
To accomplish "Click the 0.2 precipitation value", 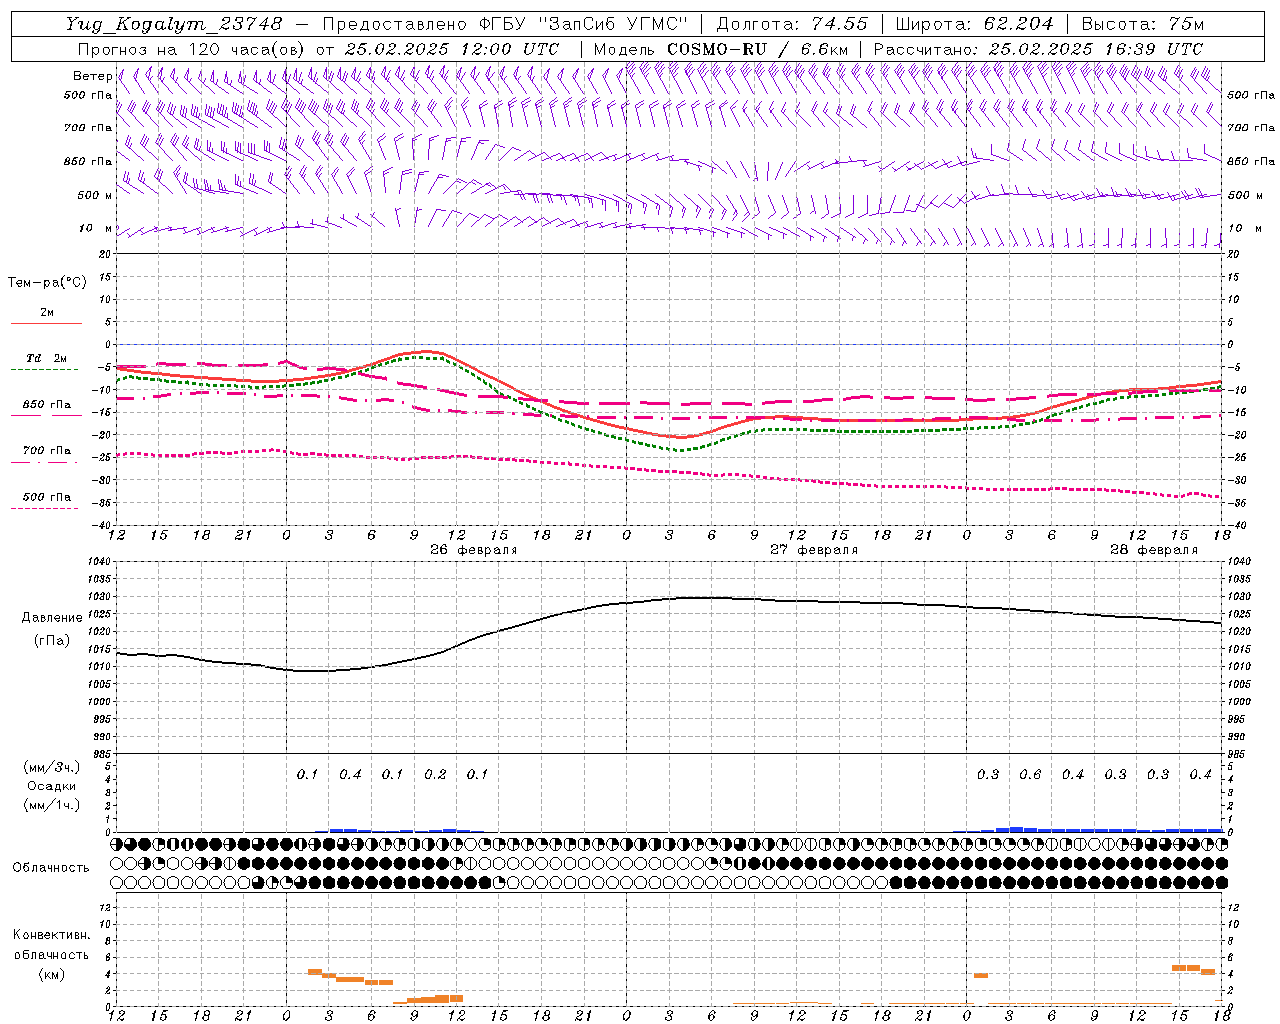I will (x=435, y=775).
